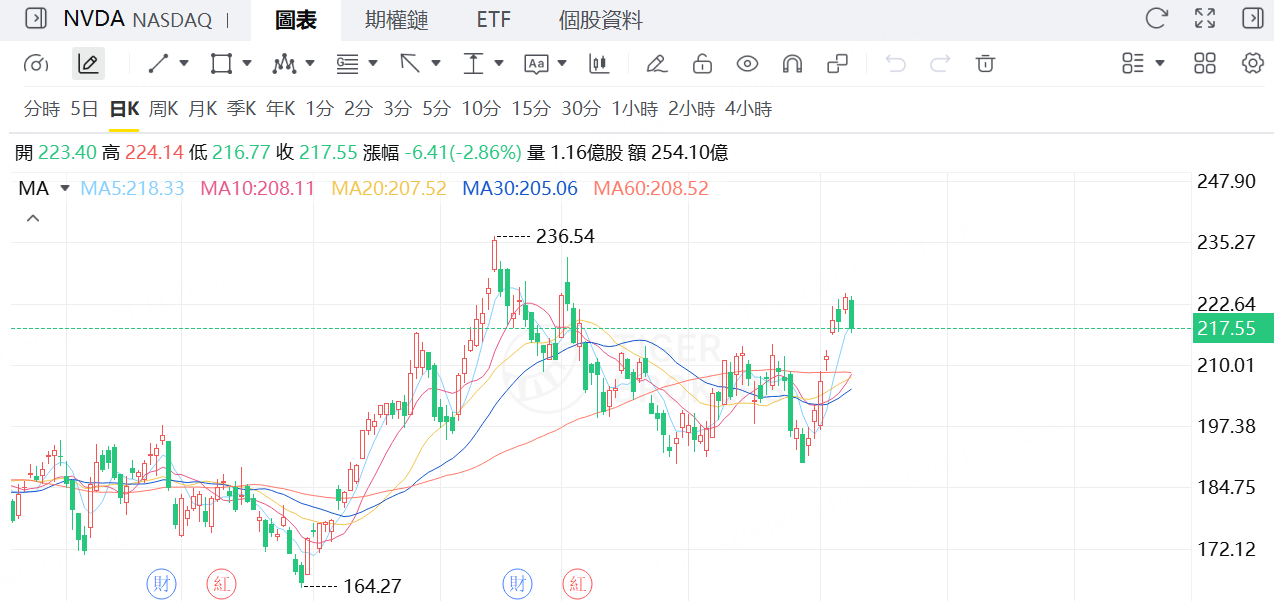Viewport: 1274px width, 602px height.
Task: Click the MA30:205.06 indicator label
Action: pyautogui.click(x=520, y=188)
